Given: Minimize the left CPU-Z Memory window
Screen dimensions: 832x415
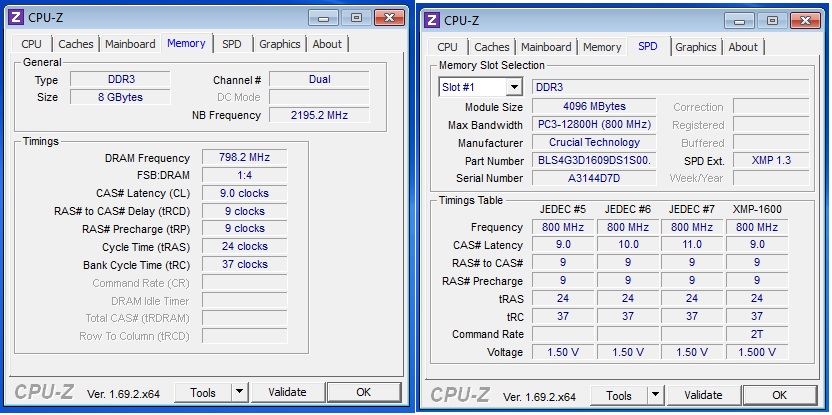Looking at the screenshot, I should tap(324, 18).
